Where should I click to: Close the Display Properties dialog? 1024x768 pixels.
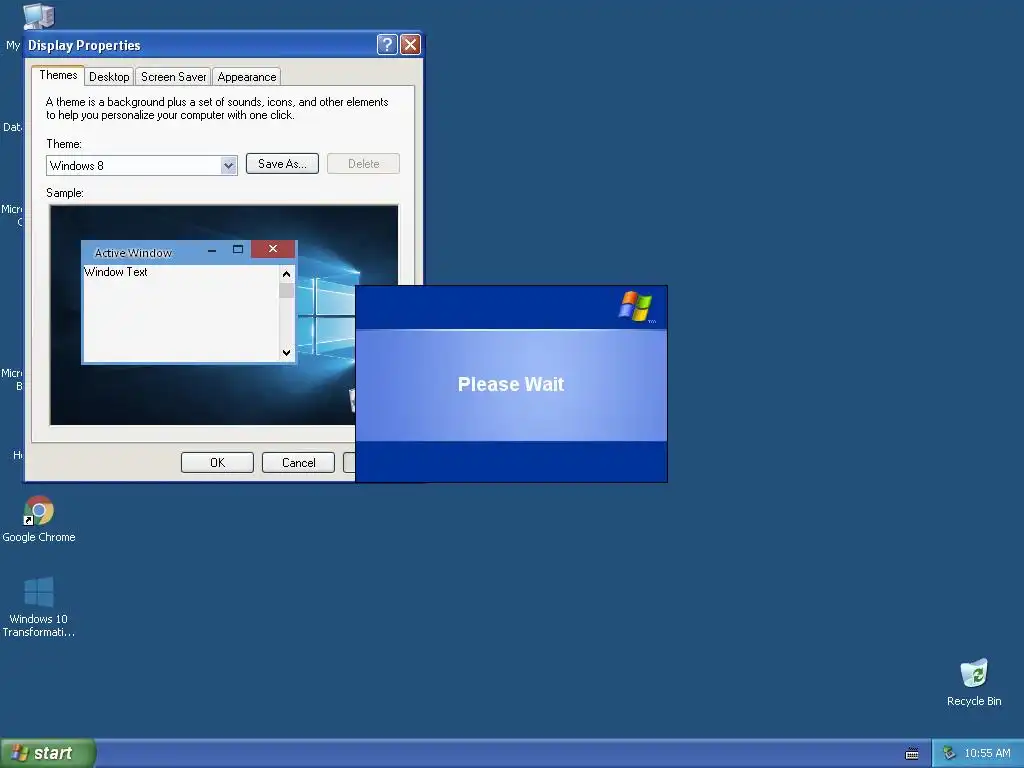pos(410,44)
